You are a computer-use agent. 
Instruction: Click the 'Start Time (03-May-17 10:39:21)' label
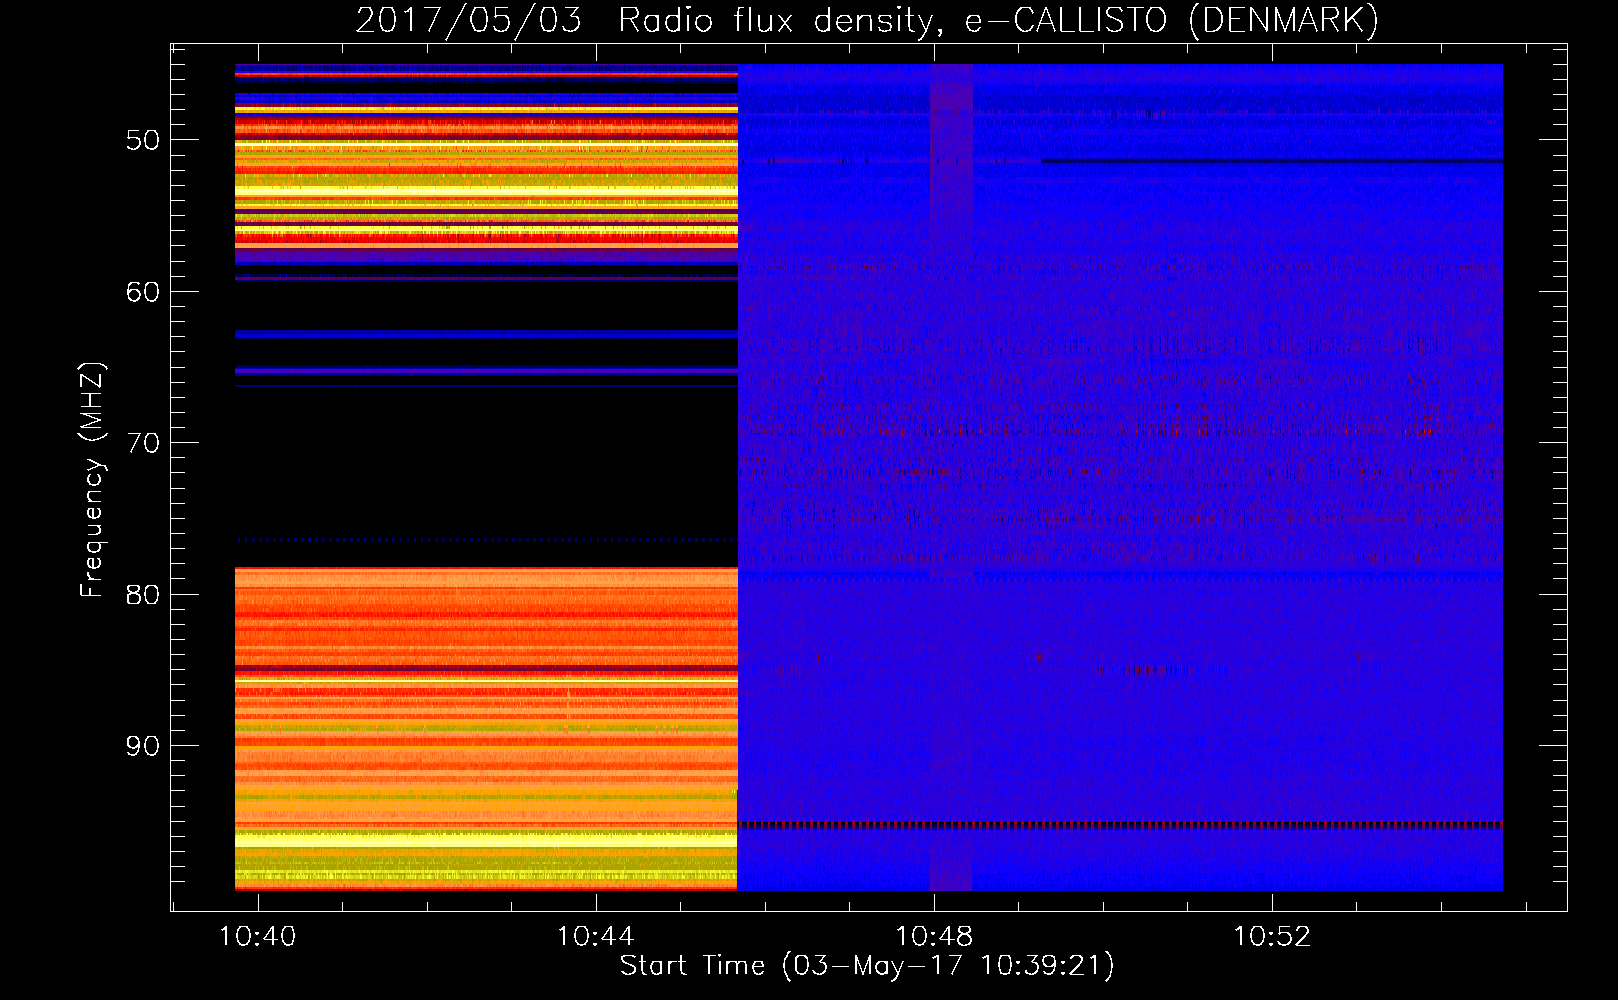(867, 966)
